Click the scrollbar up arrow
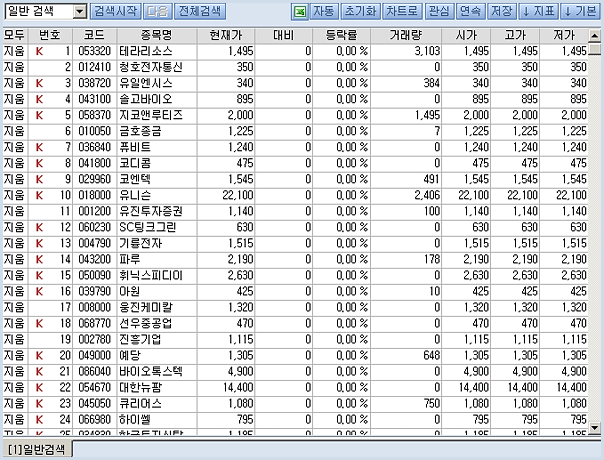 (594, 36)
